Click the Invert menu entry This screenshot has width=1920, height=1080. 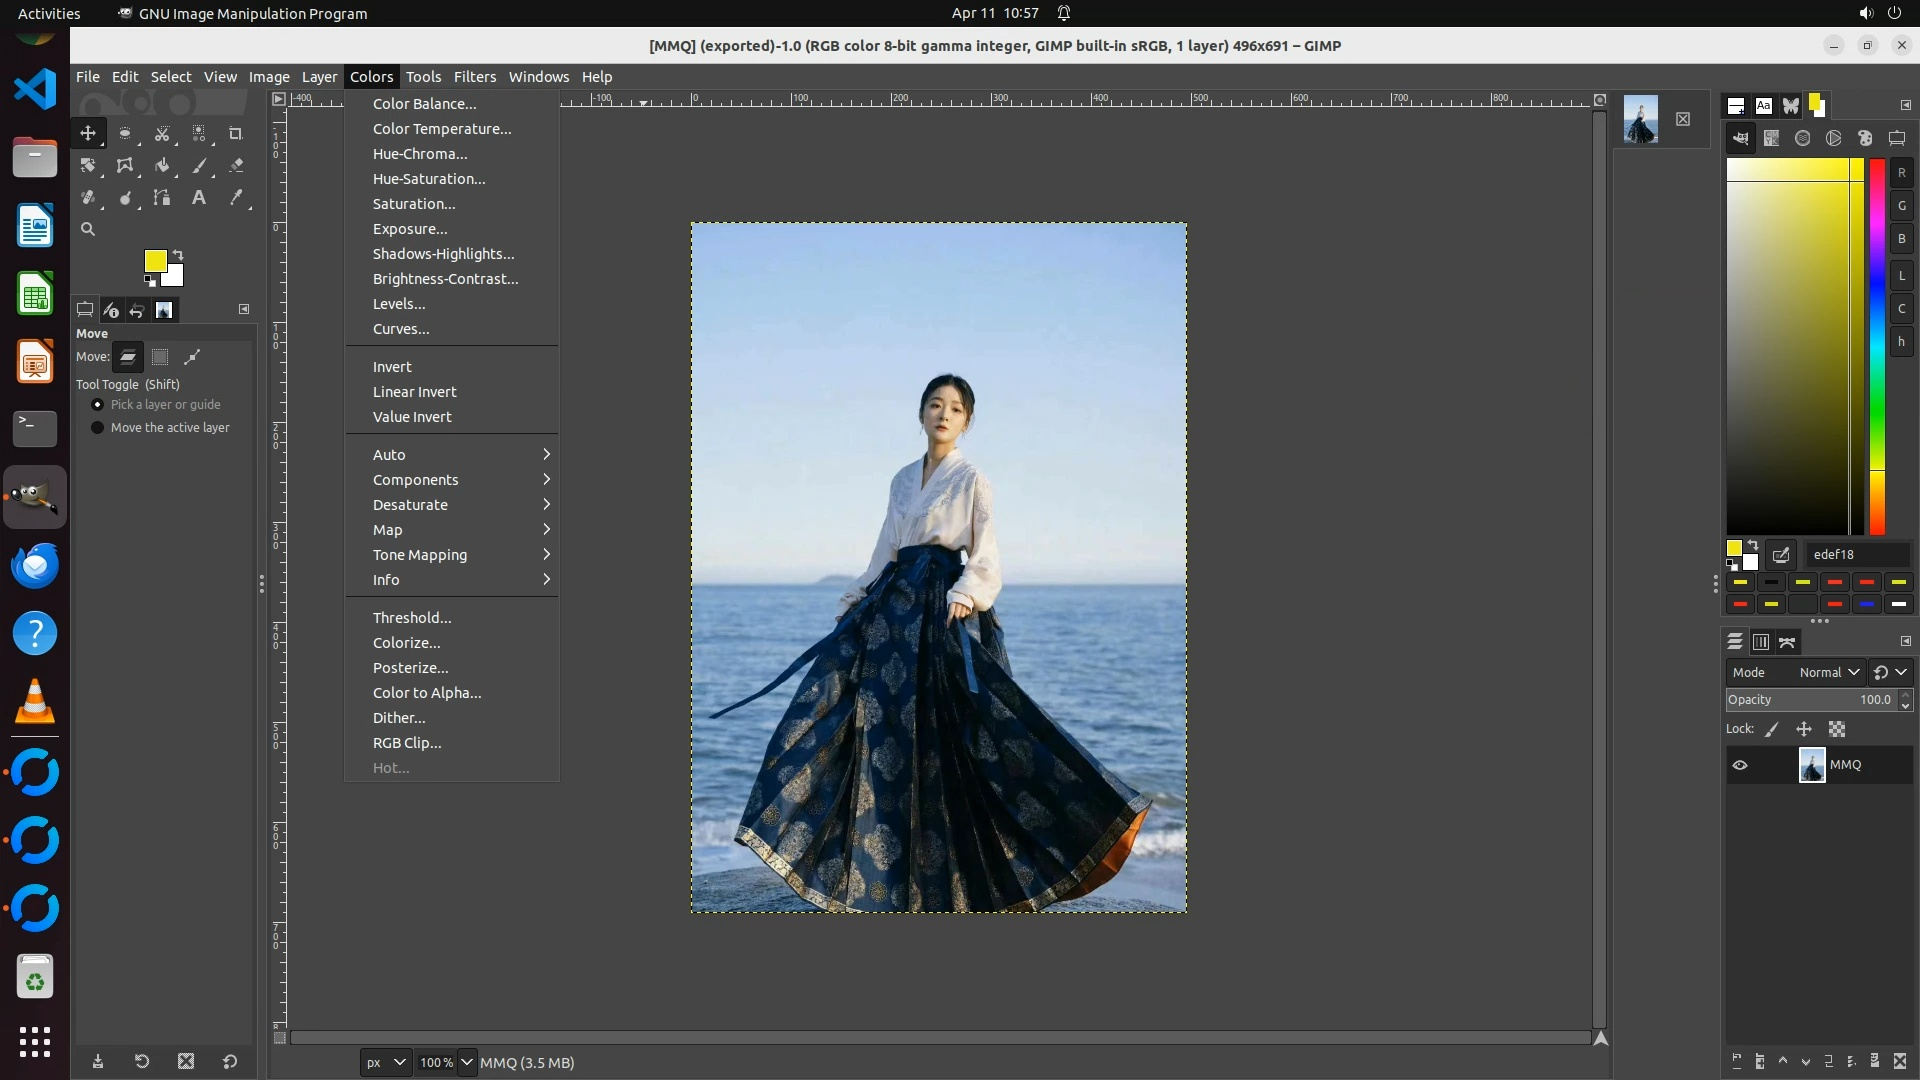392,367
